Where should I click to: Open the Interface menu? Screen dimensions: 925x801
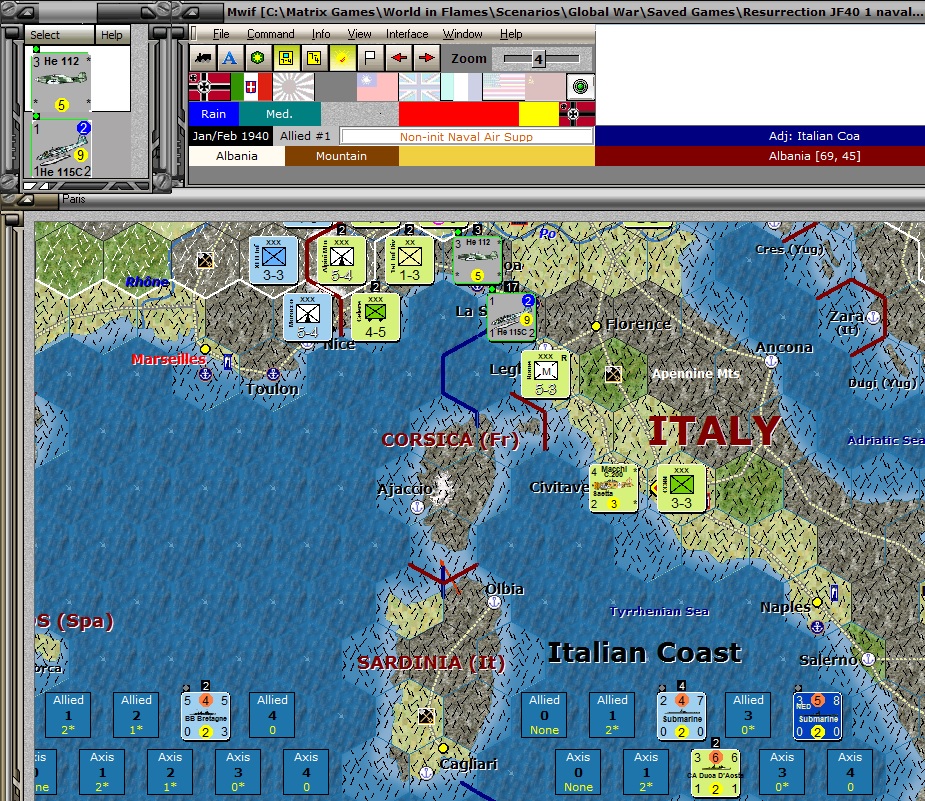pyautogui.click(x=407, y=34)
